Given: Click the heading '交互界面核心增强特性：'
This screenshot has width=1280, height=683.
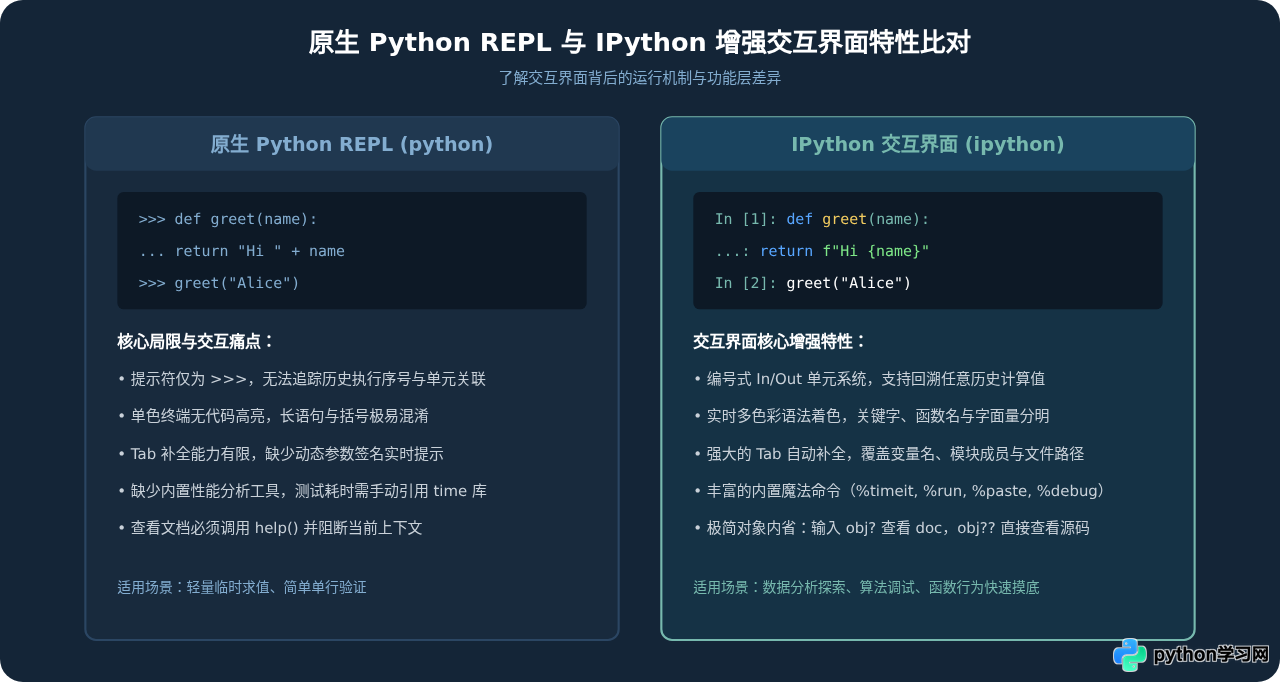Looking at the screenshot, I should coord(780,342).
